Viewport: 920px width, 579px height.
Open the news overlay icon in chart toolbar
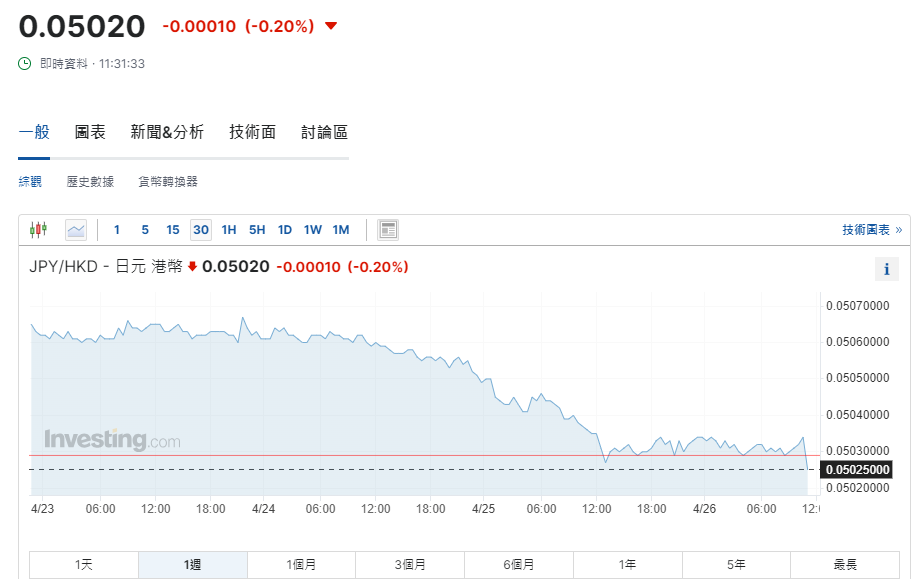tap(388, 230)
